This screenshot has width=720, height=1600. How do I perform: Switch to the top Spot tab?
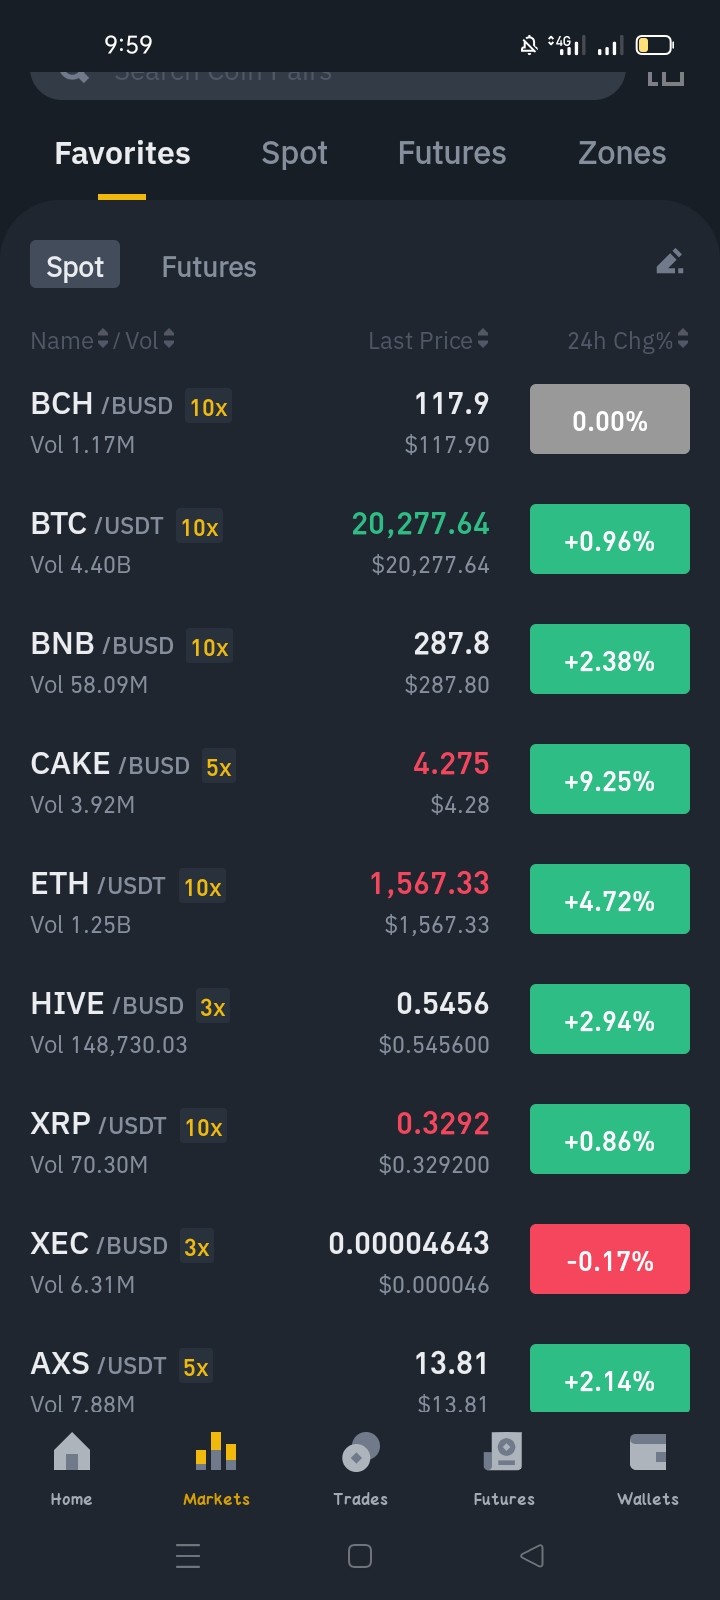[x=294, y=153]
